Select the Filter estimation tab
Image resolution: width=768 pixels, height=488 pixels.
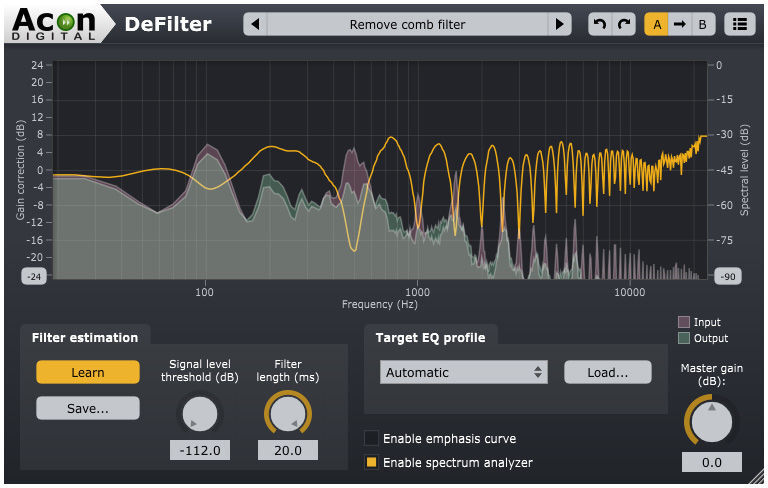[85, 338]
